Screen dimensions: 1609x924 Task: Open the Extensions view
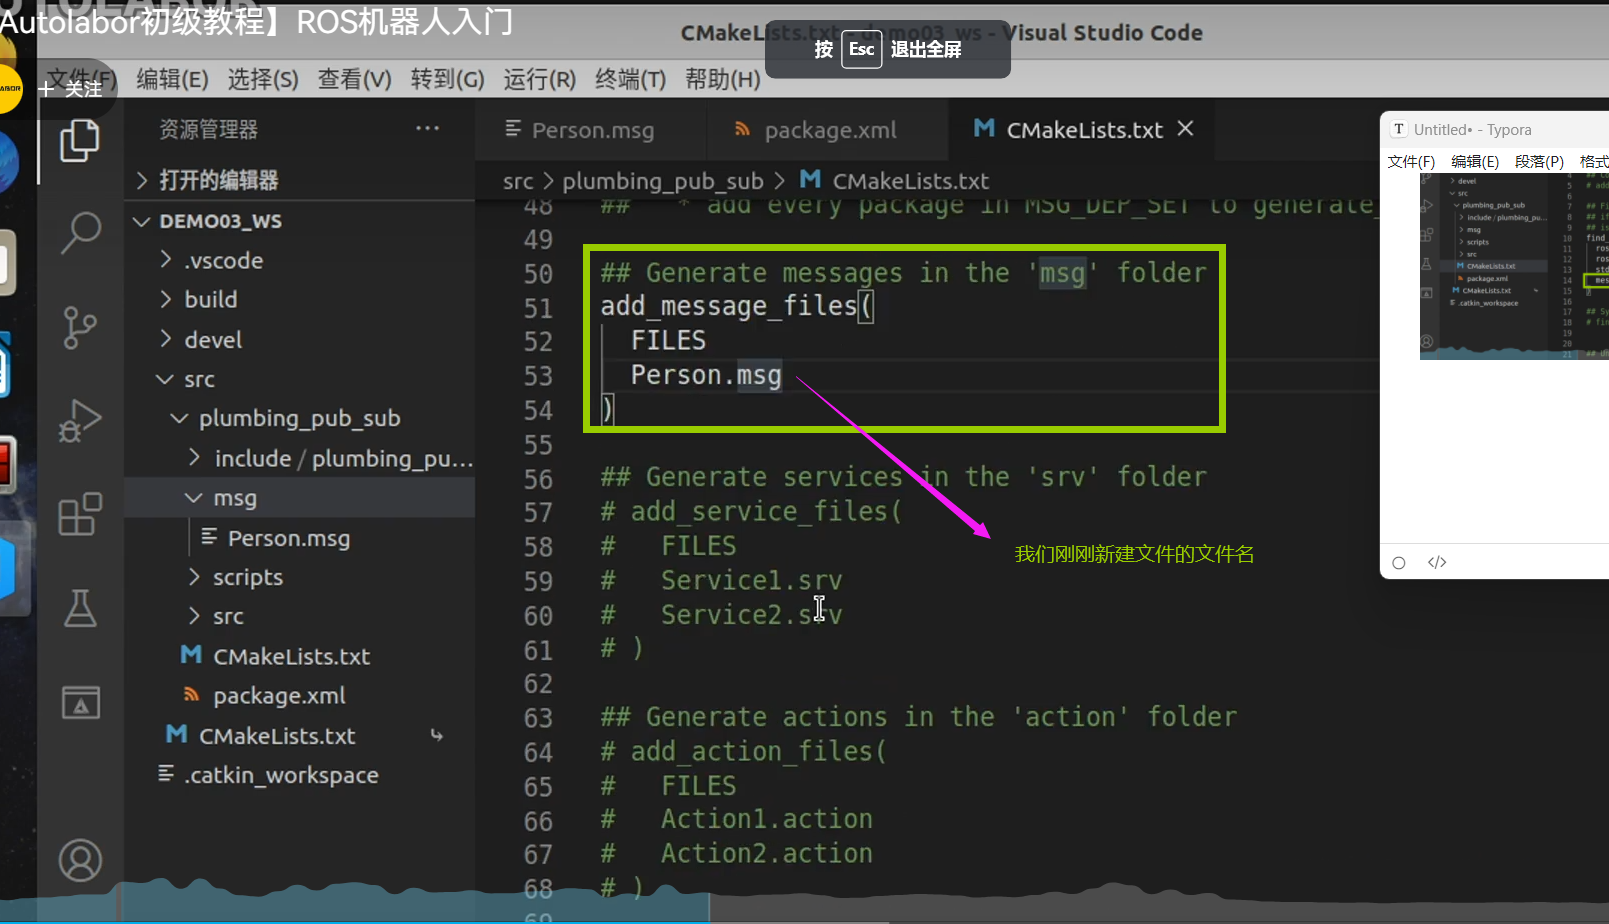80,514
